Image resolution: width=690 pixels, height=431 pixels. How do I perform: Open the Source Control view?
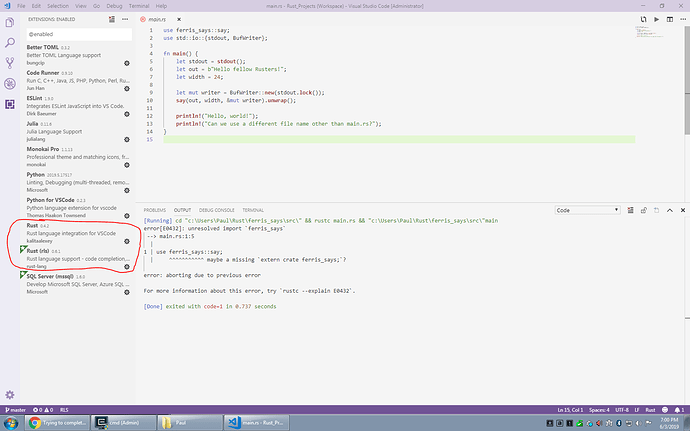[10, 63]
